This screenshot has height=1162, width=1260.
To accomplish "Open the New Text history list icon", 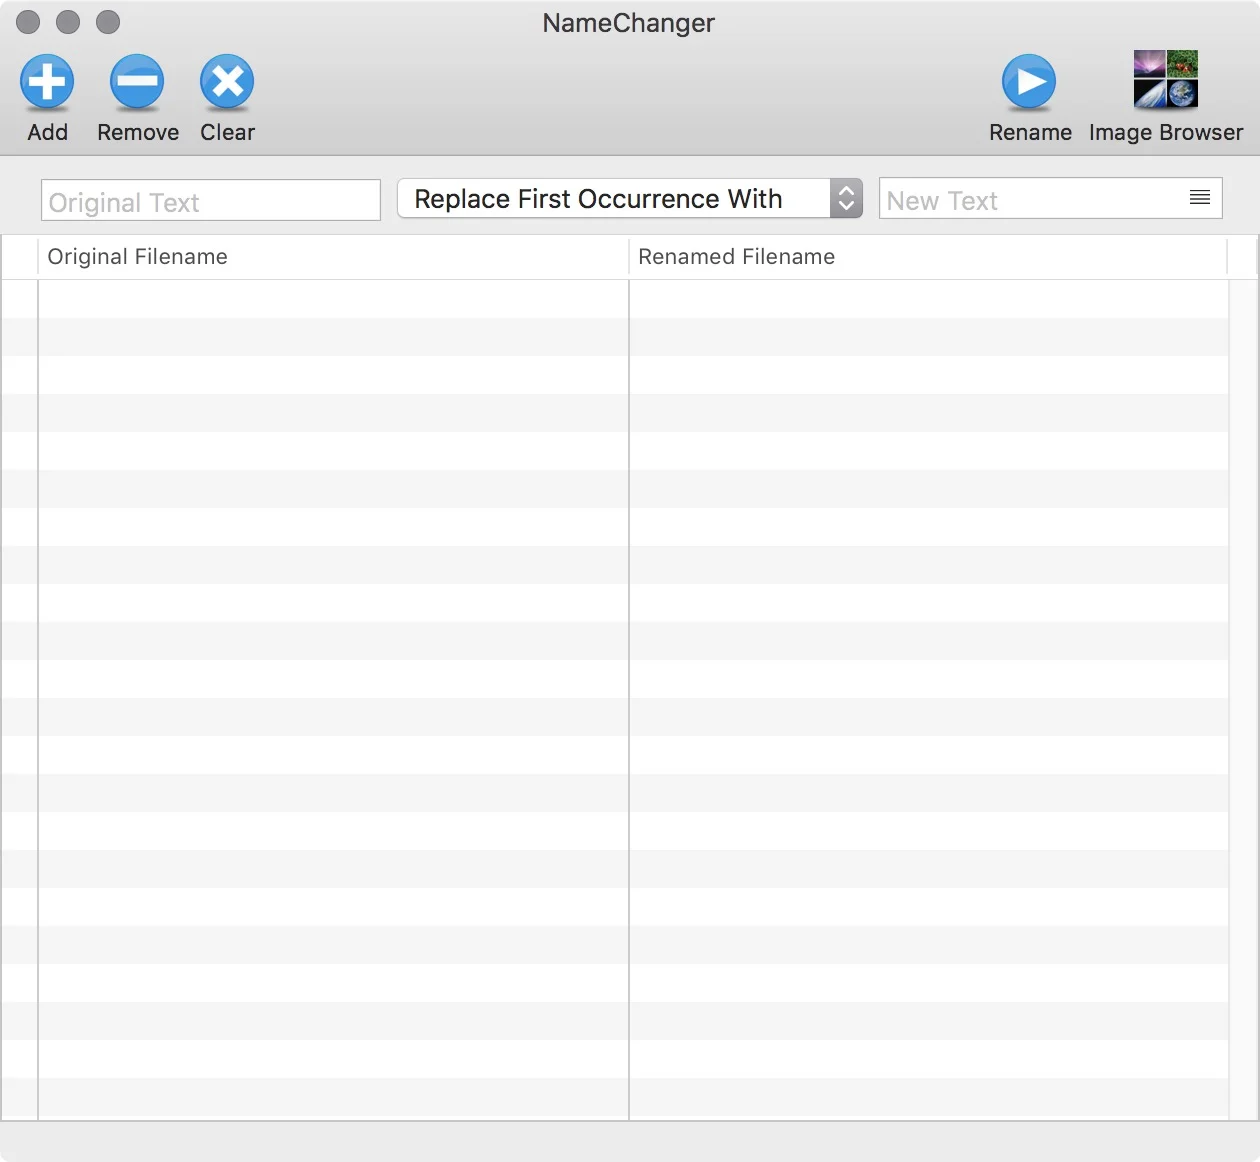I will tap(1200, 198).
